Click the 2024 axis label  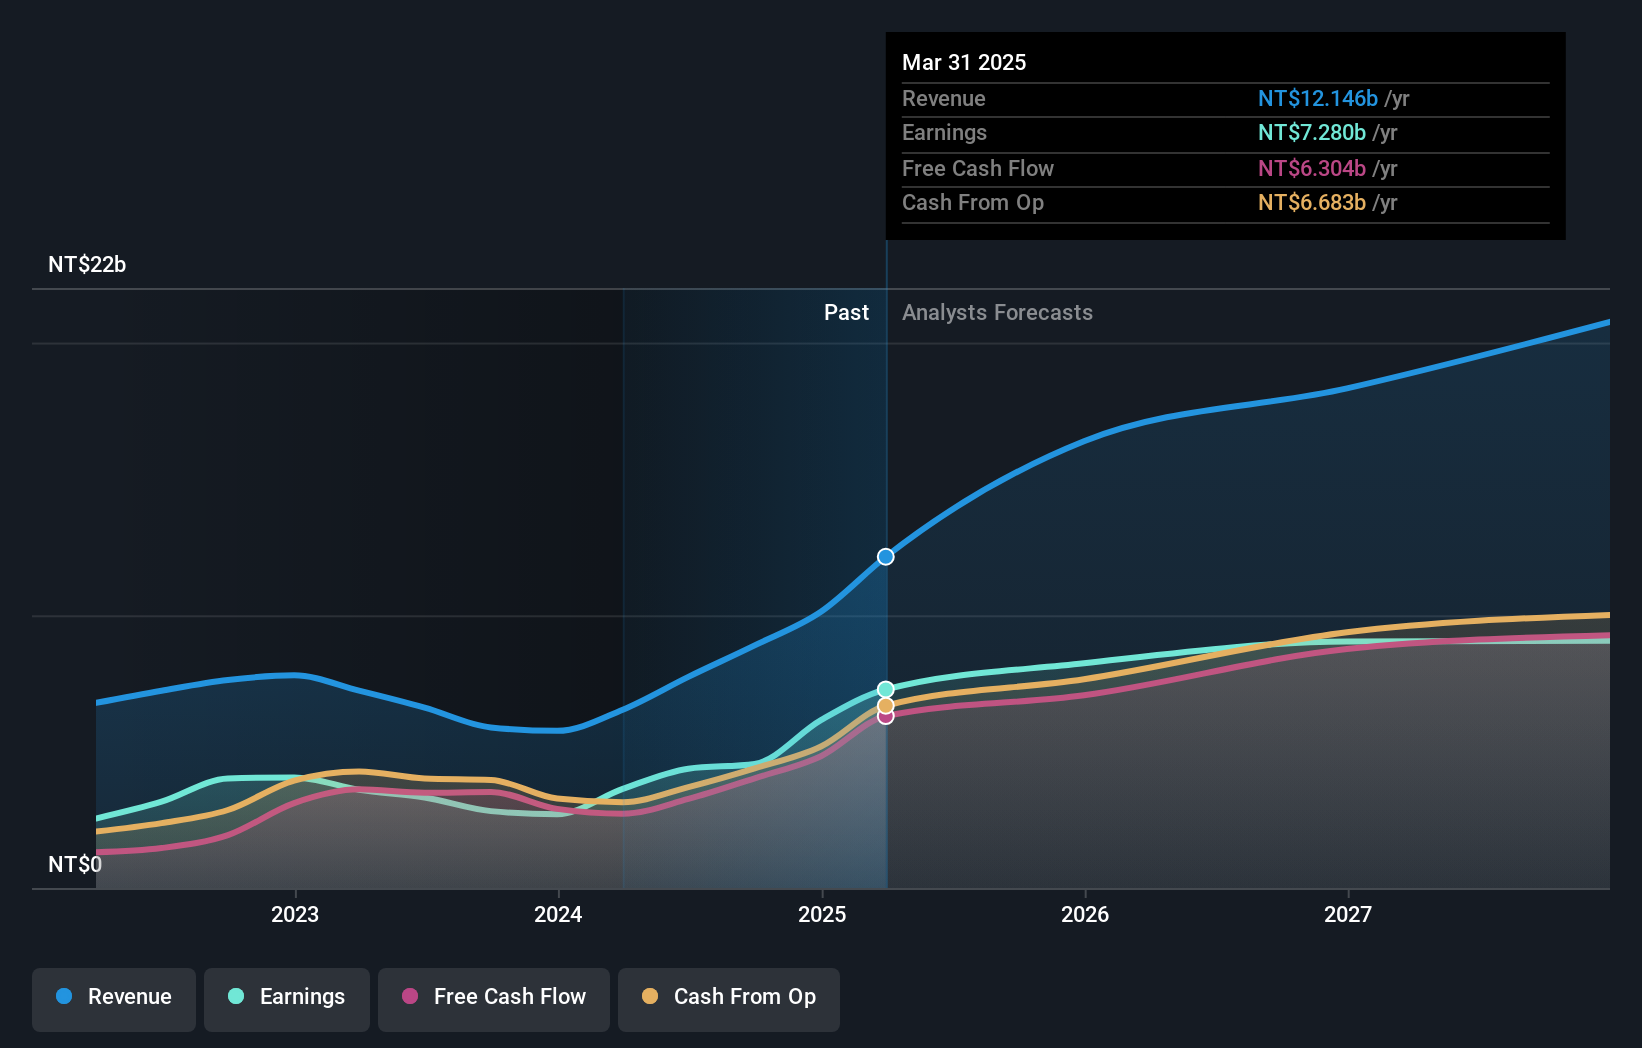(558, 914)
